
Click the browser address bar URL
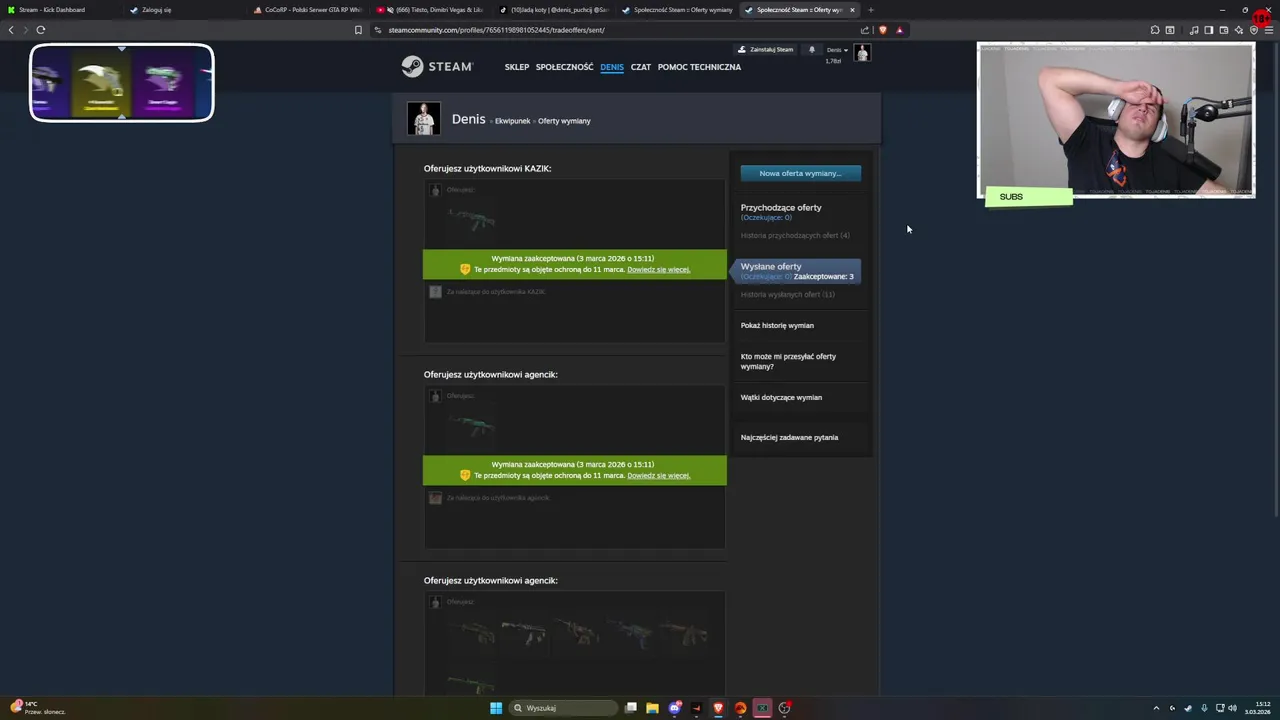tap(496, 30)
